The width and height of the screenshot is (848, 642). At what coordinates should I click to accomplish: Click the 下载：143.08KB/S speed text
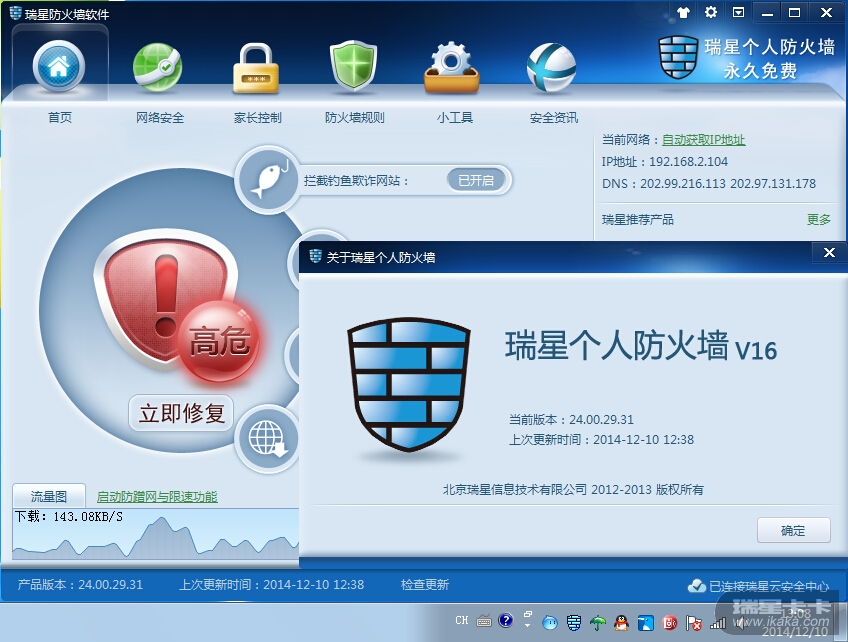pyautogui.click(x=69, y=517)
